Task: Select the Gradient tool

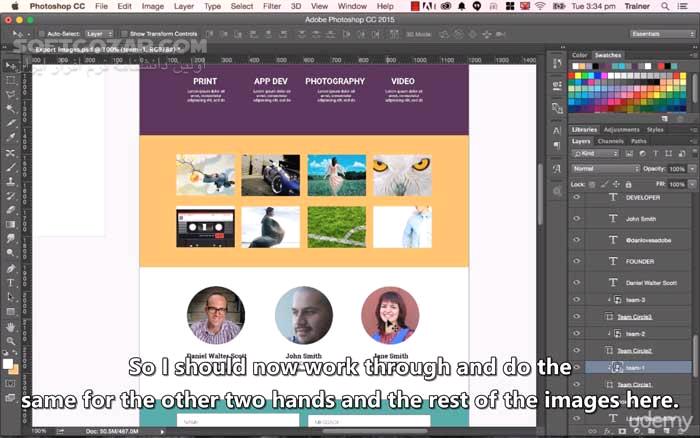Action: [x=11, y=224]
